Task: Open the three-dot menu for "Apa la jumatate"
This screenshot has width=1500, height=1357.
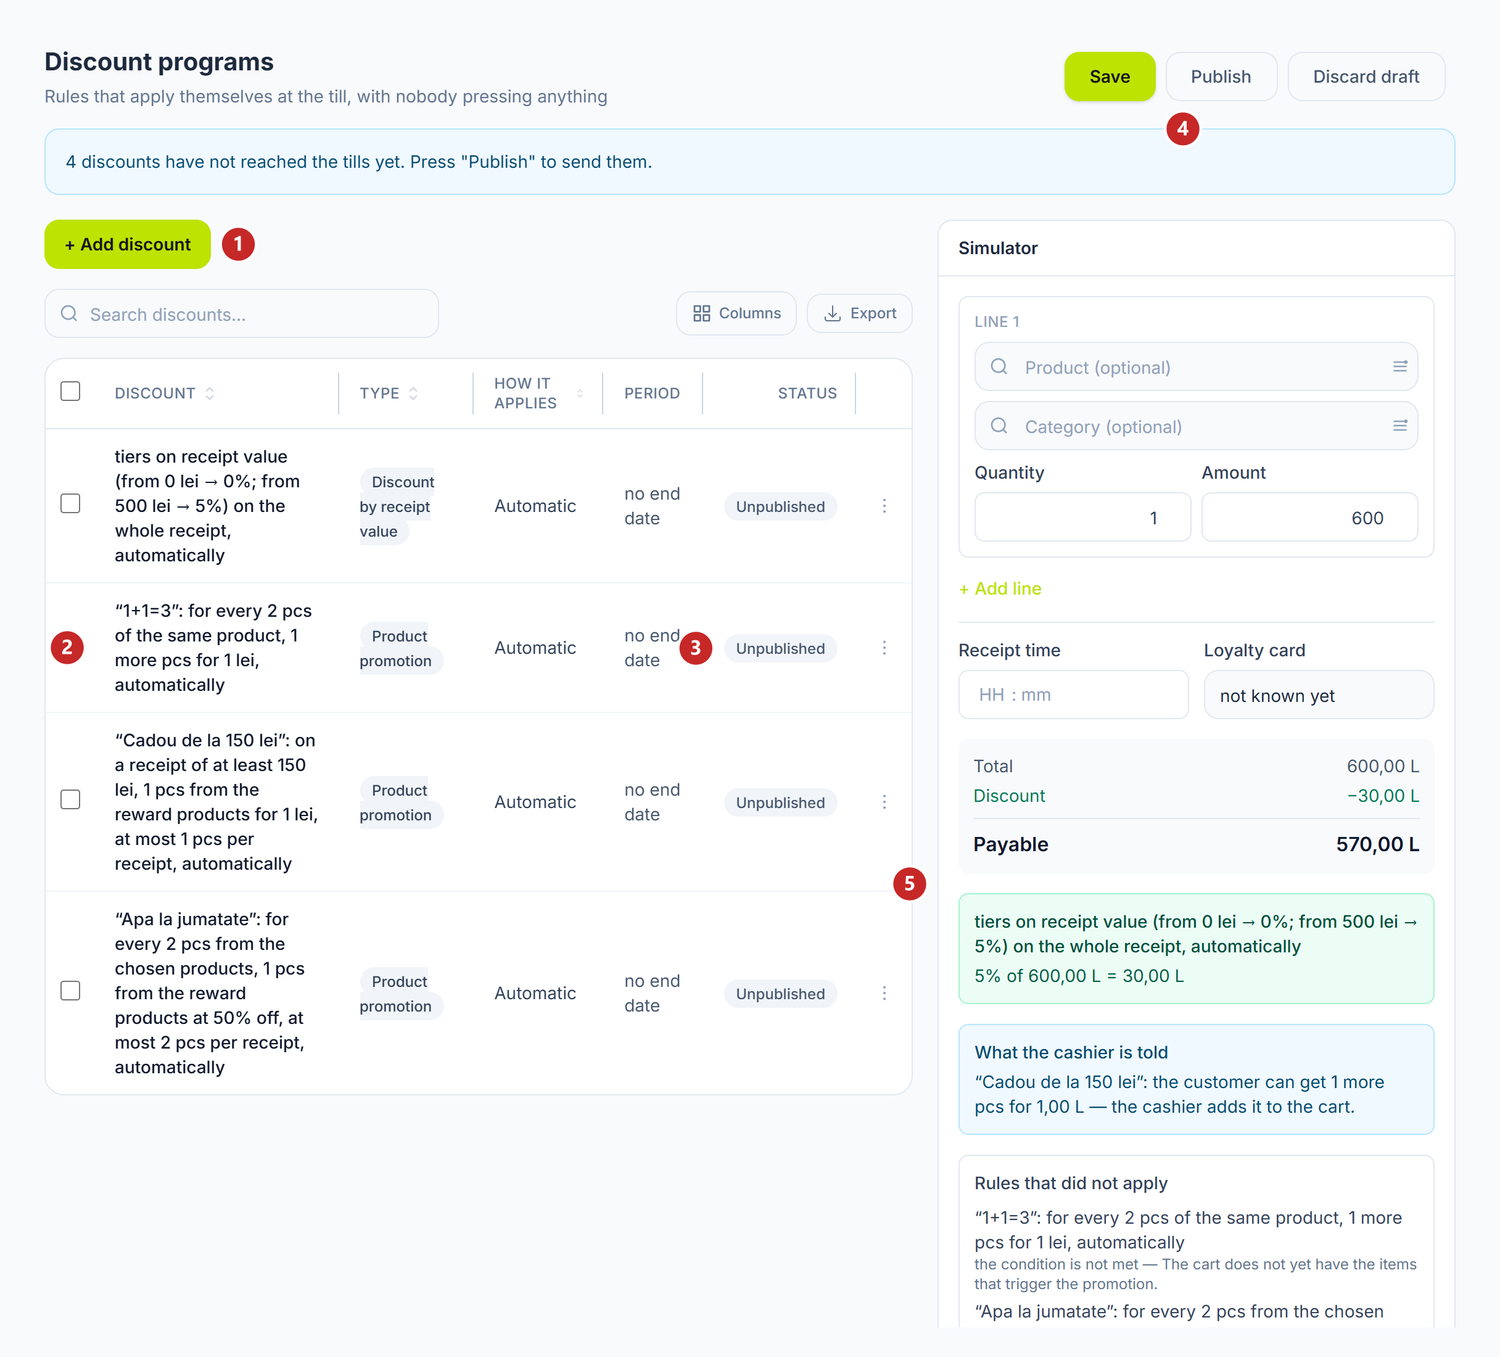Action: point(884,993)
